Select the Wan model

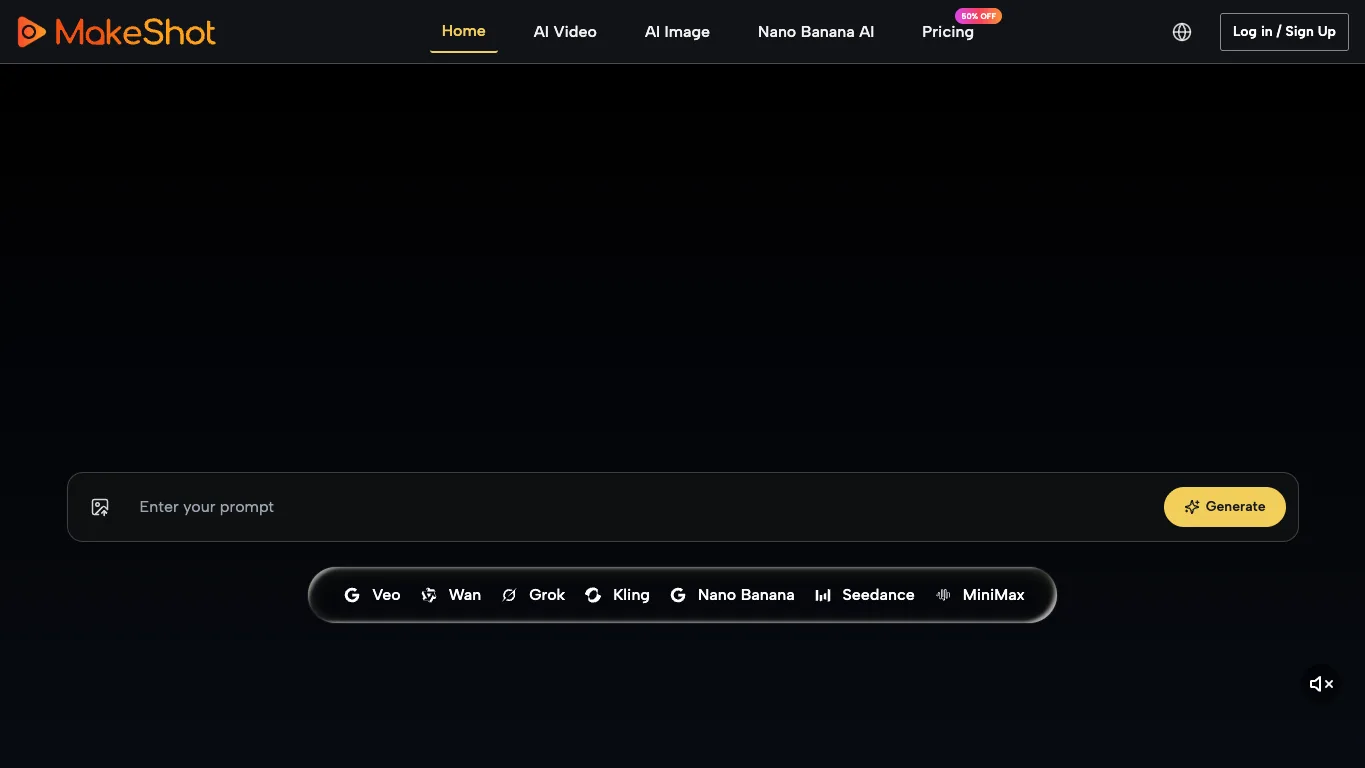tap(451, 595)
